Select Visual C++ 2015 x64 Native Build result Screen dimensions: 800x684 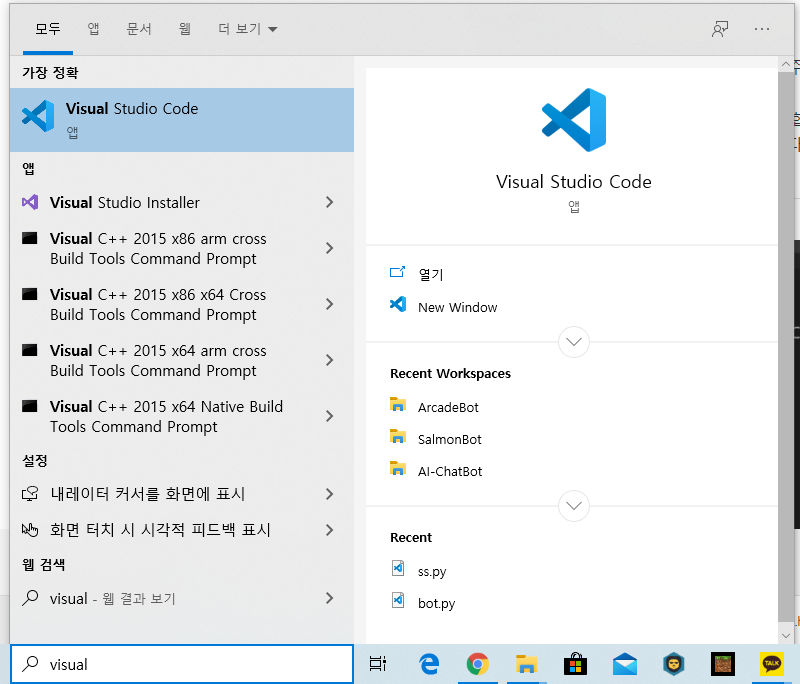[x=182, y=416]
